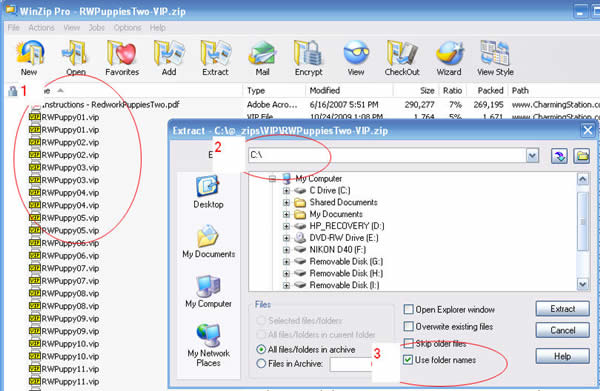This screenshot has width=600, height=391.
Task: Open the Help menu in menu bar
Action: click(x=158, y=28)
